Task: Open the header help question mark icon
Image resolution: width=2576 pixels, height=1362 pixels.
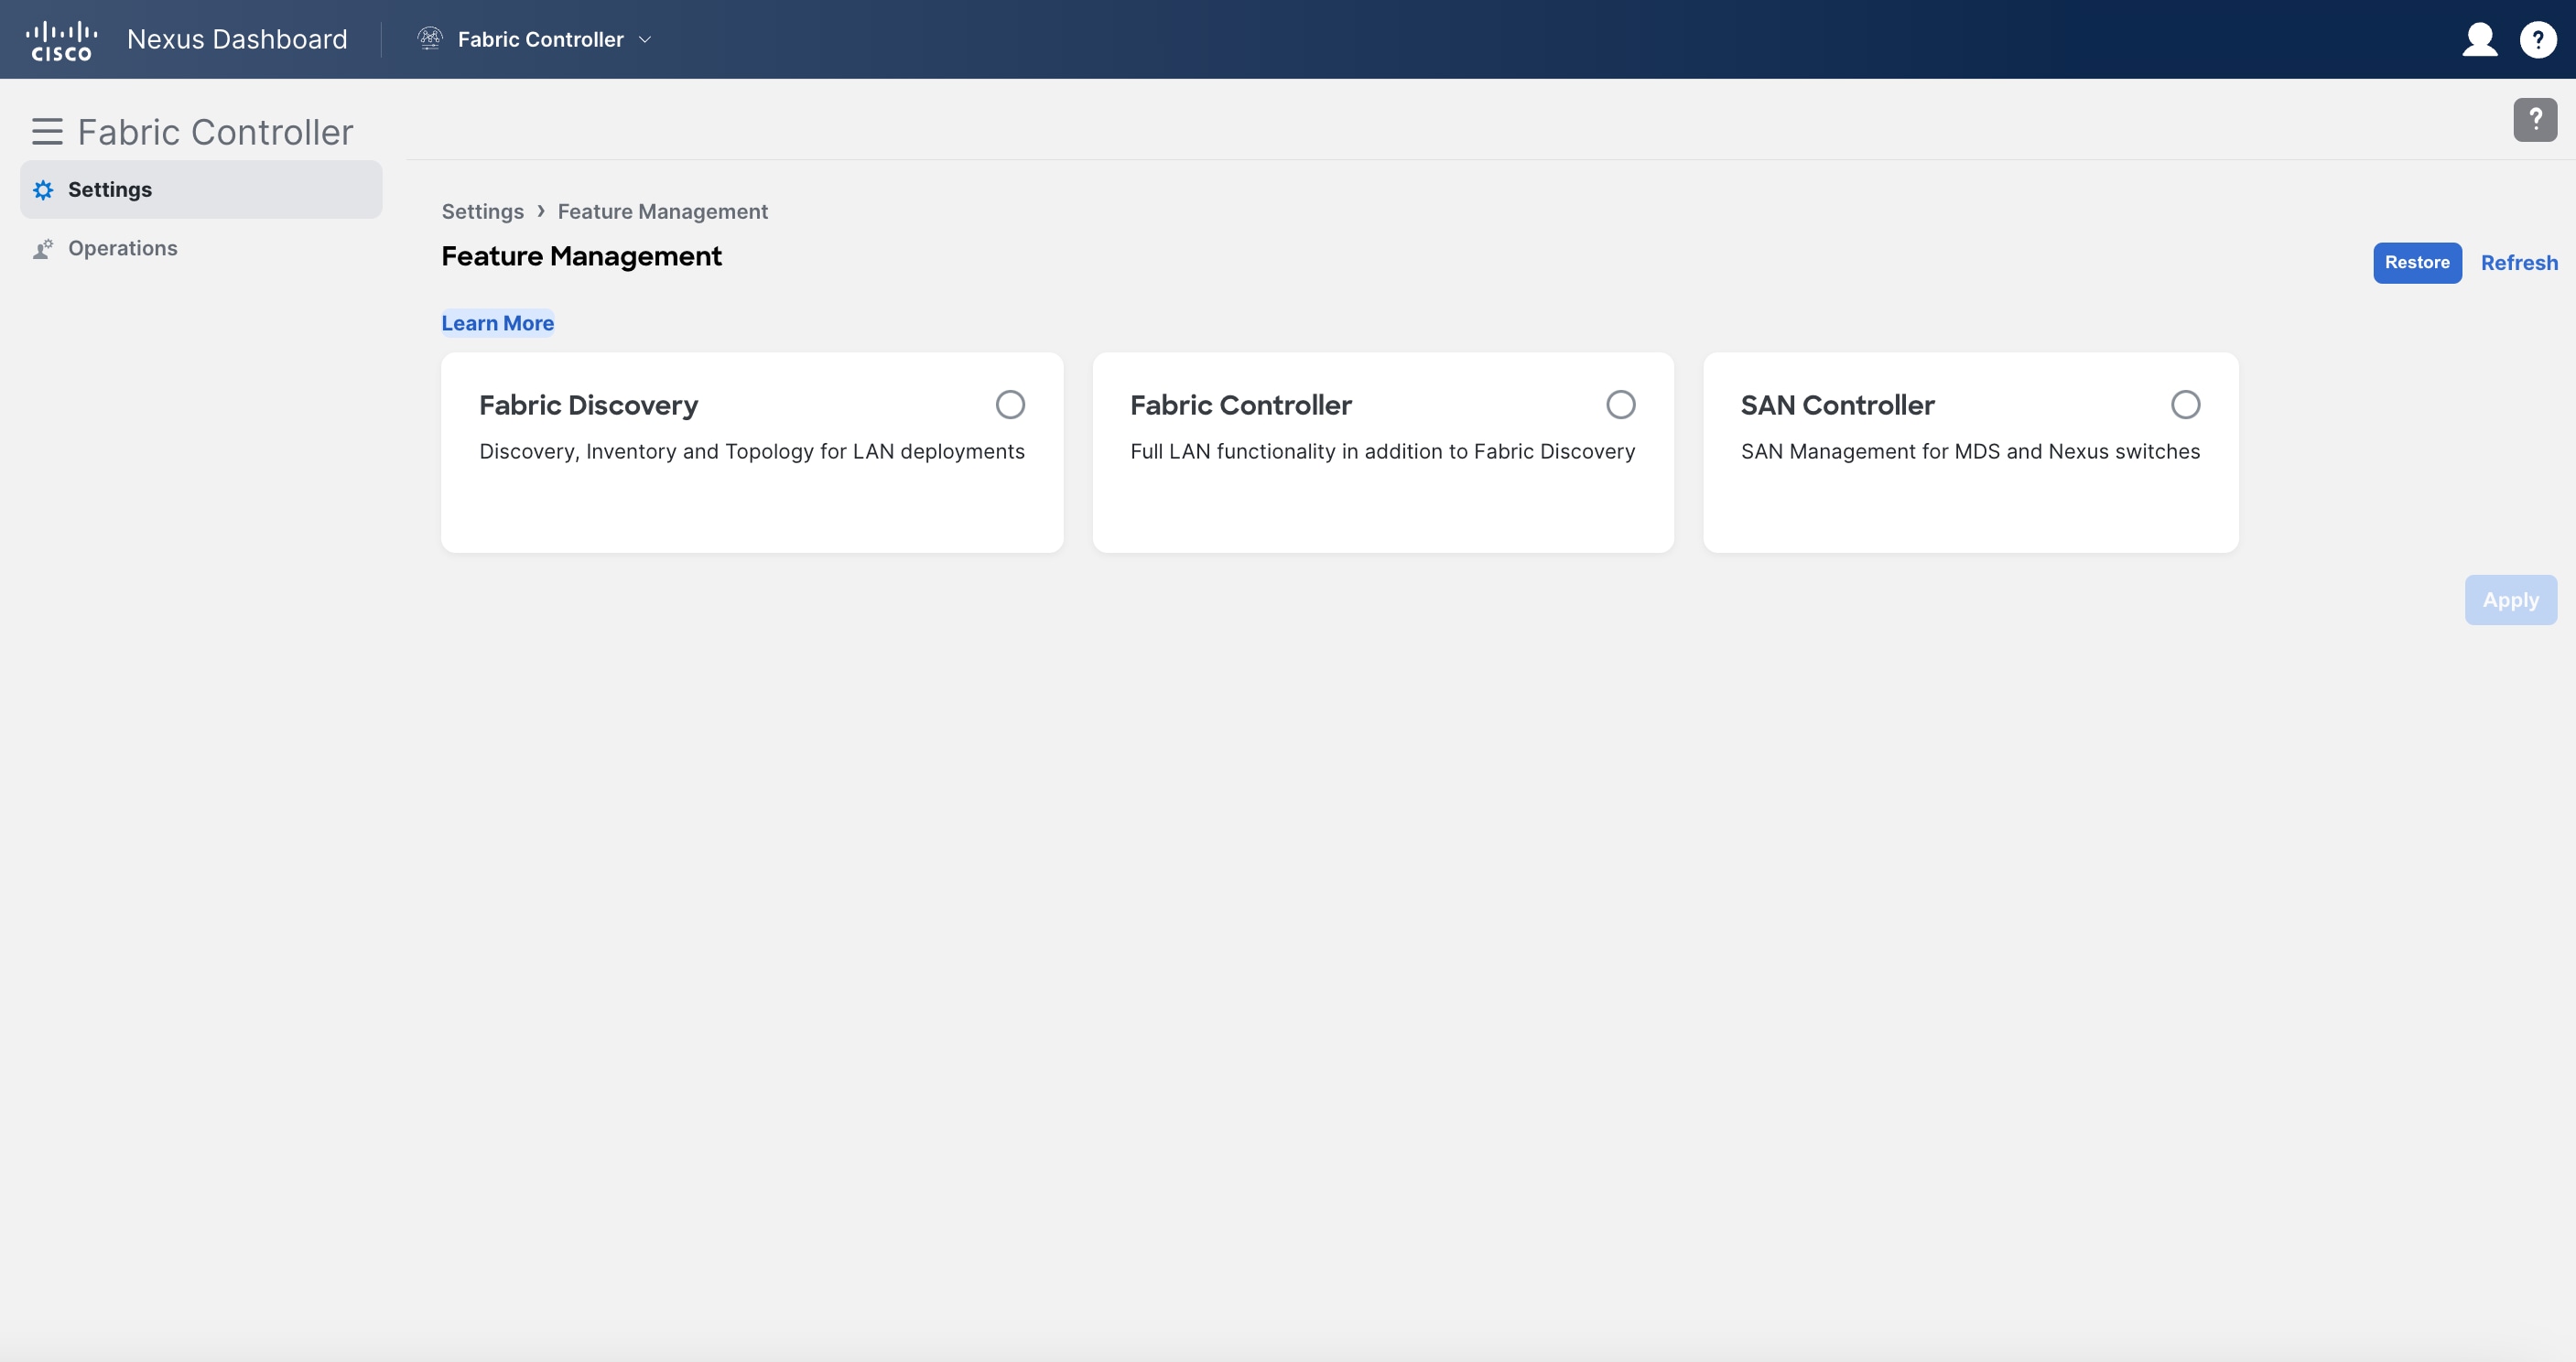Action: (x=2537, y=39)
